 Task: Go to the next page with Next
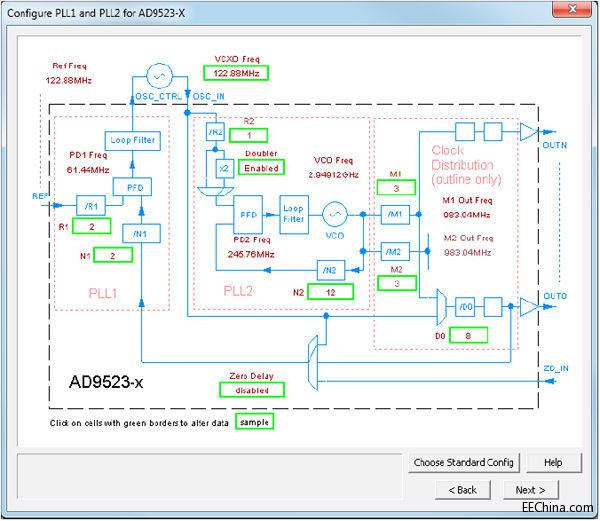[531, 490]
